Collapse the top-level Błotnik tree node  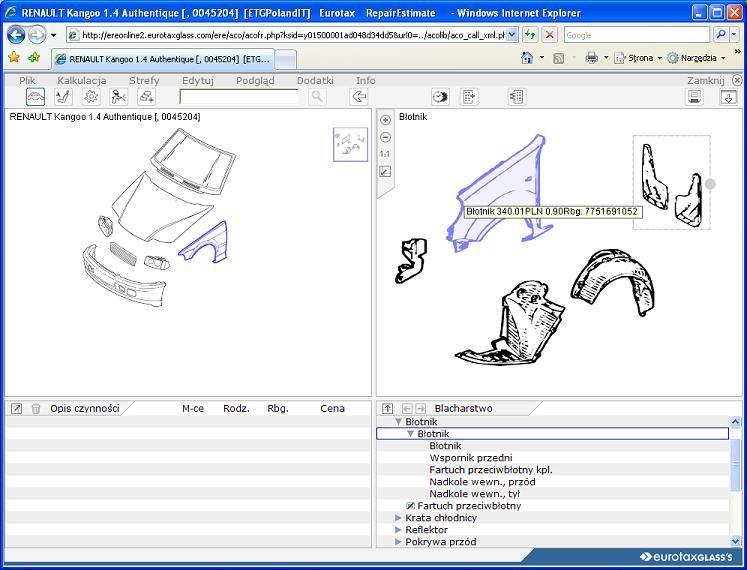click(x=399, y=422)
